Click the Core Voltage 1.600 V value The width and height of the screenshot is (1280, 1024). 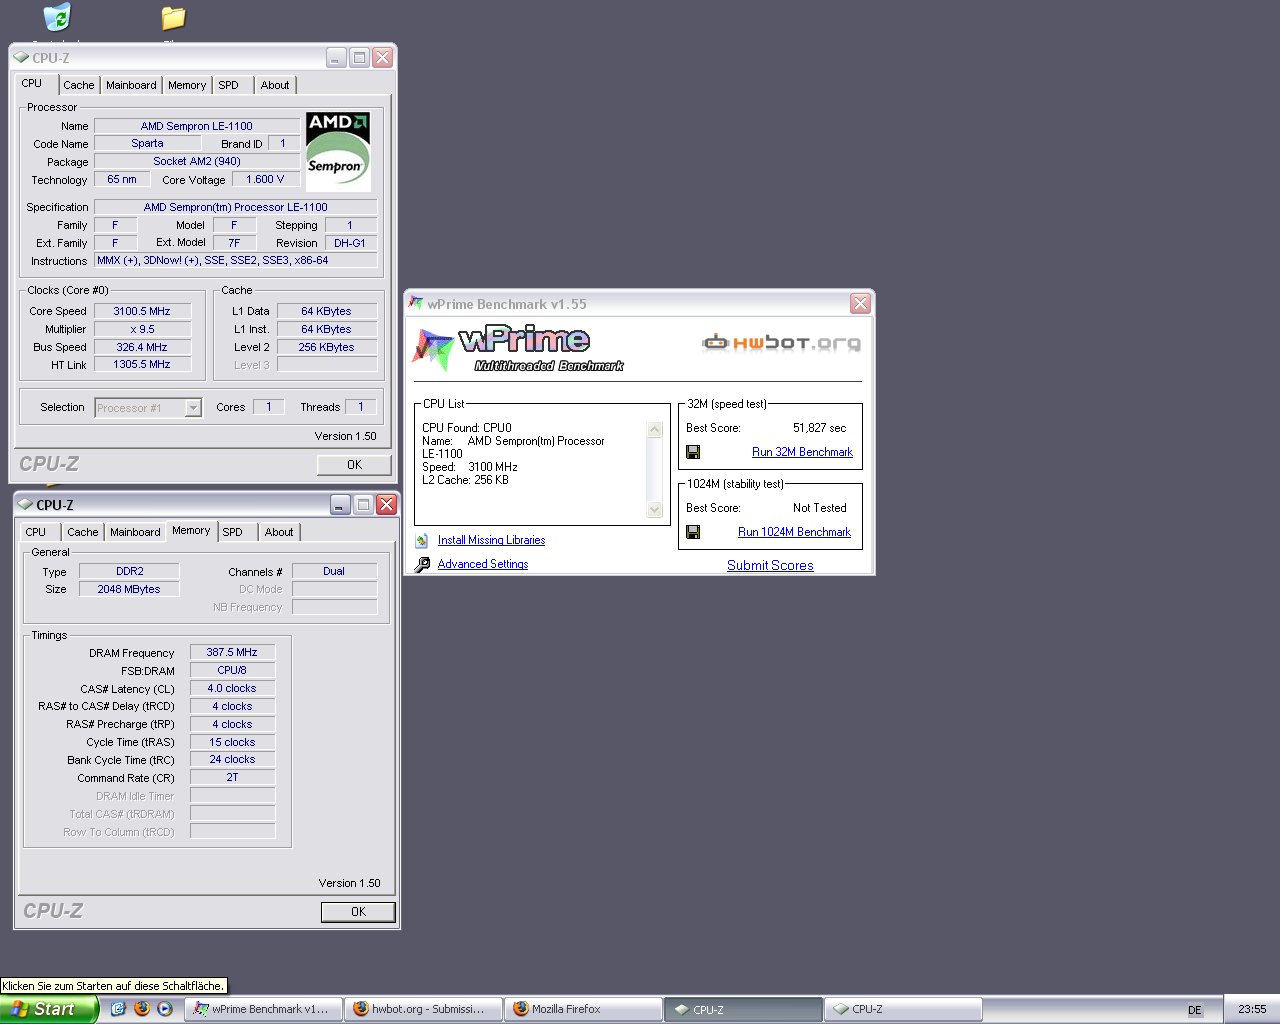point(265,179)
